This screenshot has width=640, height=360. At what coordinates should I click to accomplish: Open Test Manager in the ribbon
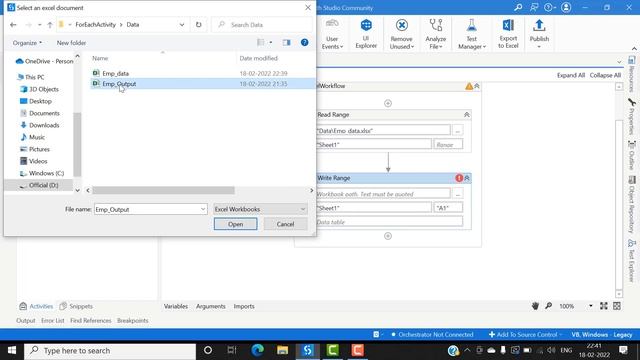(471, 34)
